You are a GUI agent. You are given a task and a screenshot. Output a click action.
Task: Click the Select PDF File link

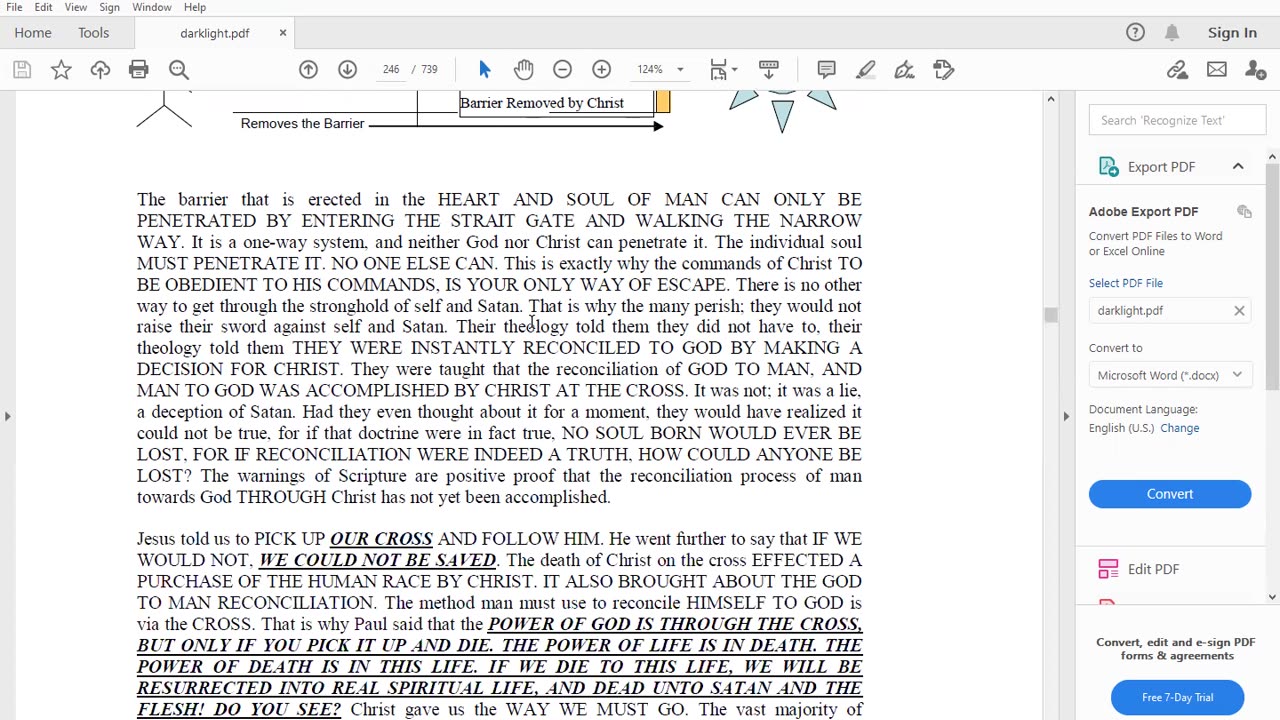click(1126, 283)
